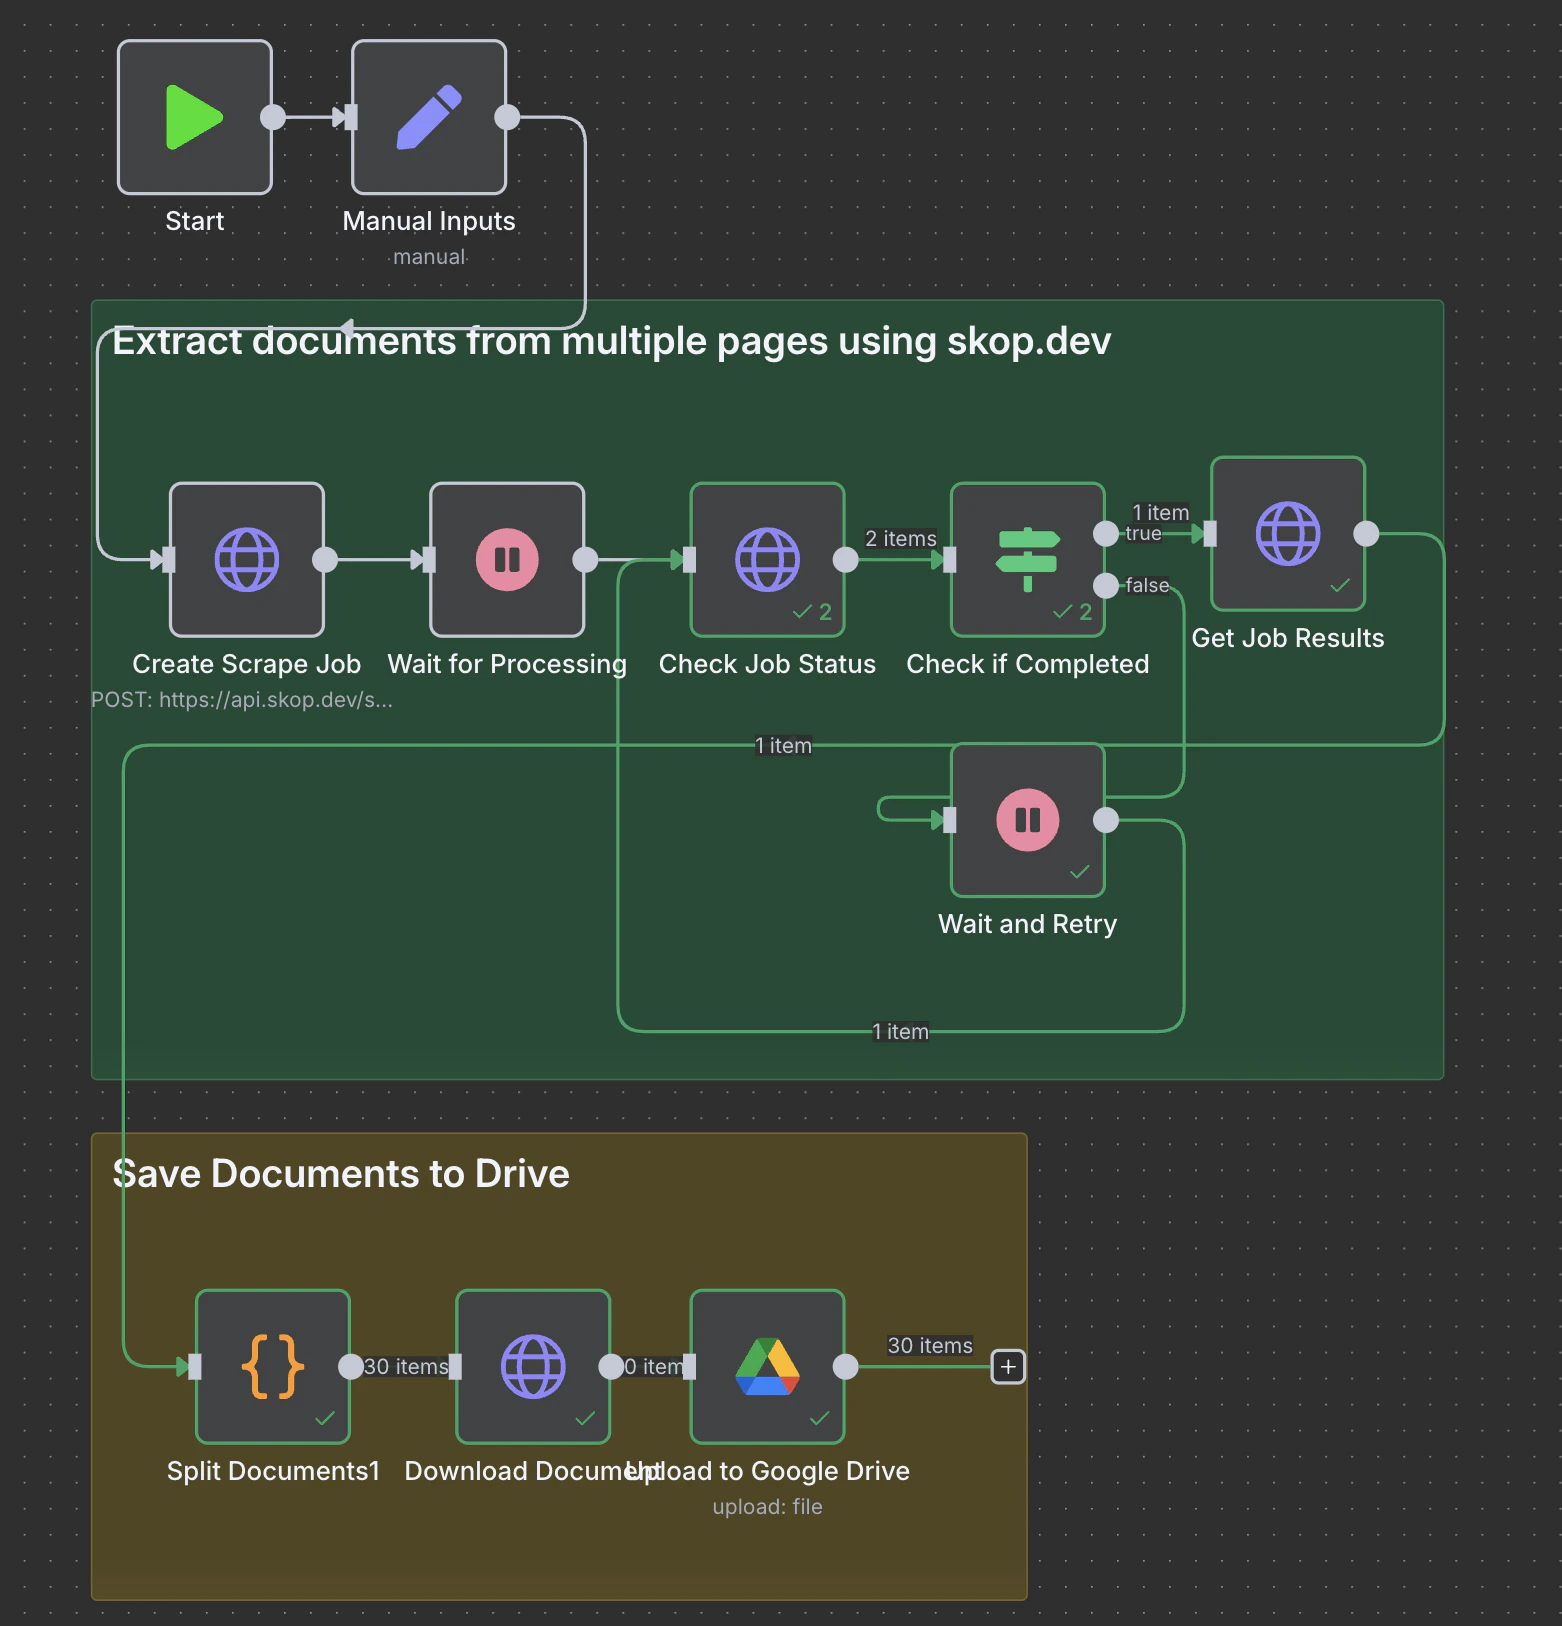This screenshot has width=1562, height=1626.
Task: Click the Upload to Google Drive output connector
Action: tap(846, 1366)
